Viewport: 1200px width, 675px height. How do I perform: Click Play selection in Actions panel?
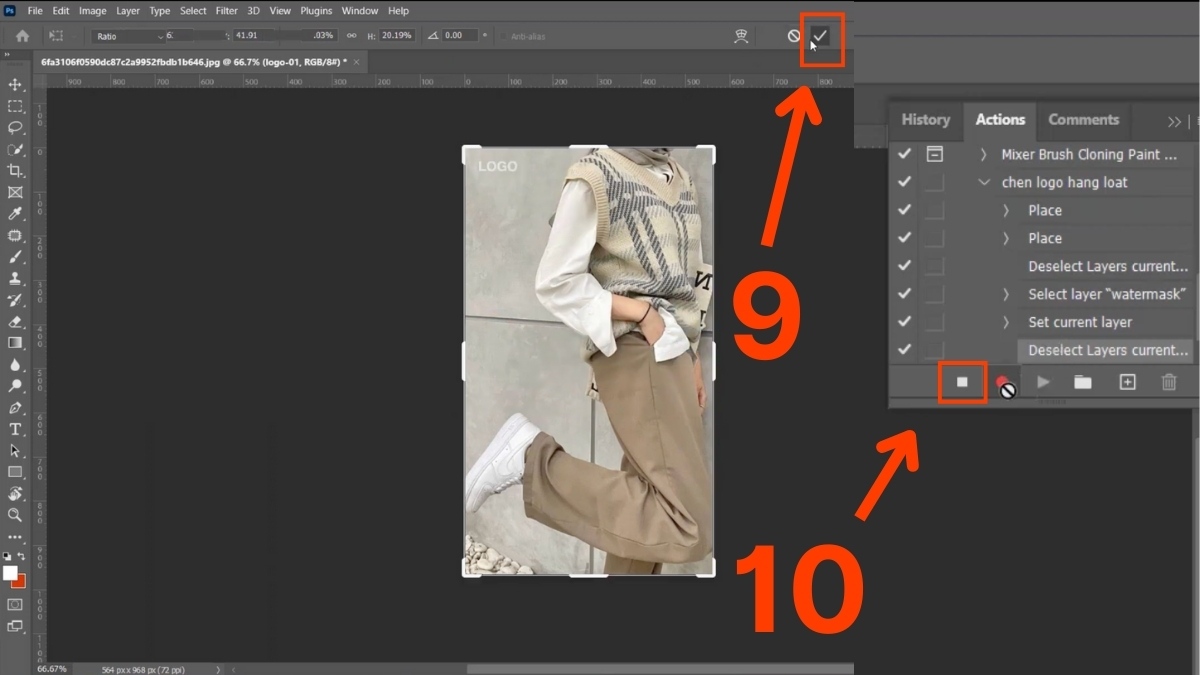1043,382
